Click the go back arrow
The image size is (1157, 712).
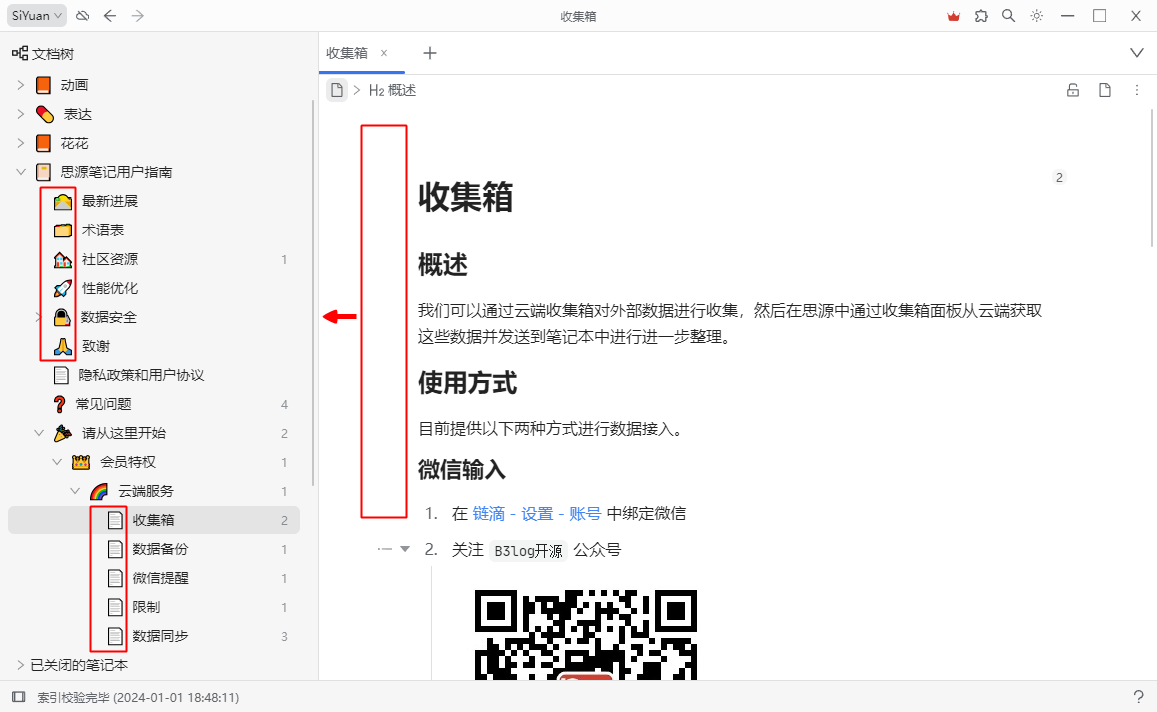110,15
